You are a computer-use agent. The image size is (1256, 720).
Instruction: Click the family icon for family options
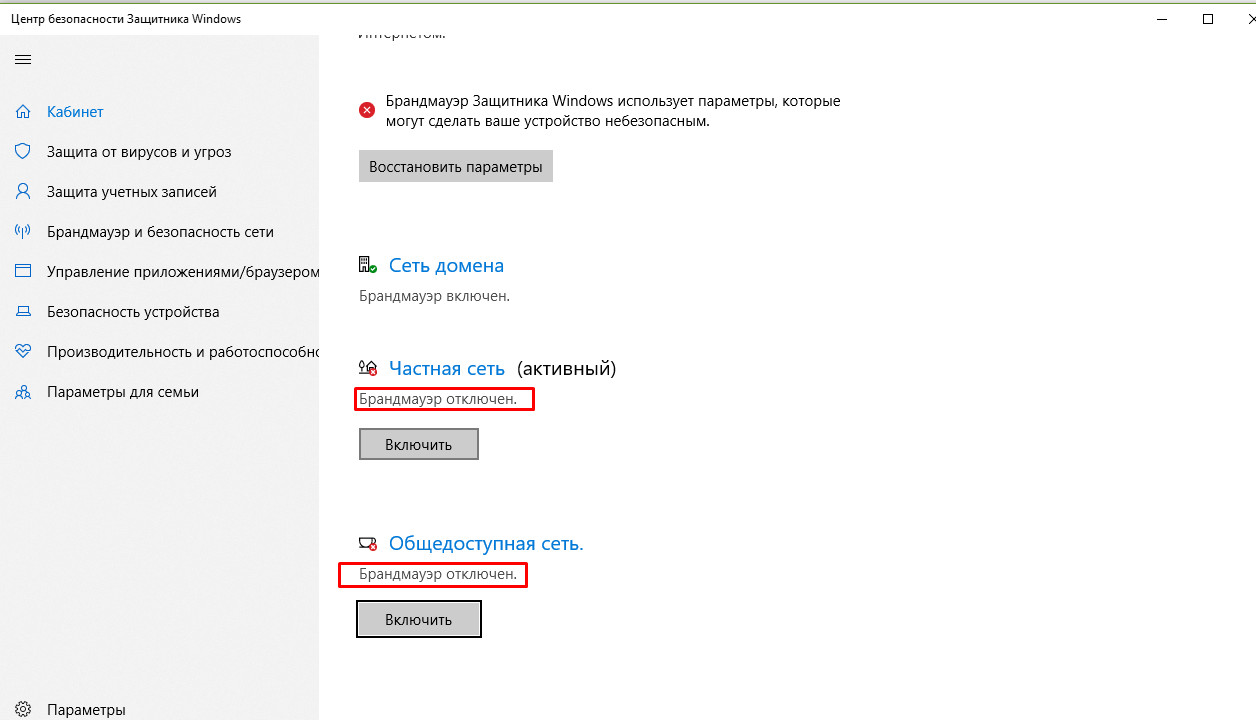[x=23, y=392]
